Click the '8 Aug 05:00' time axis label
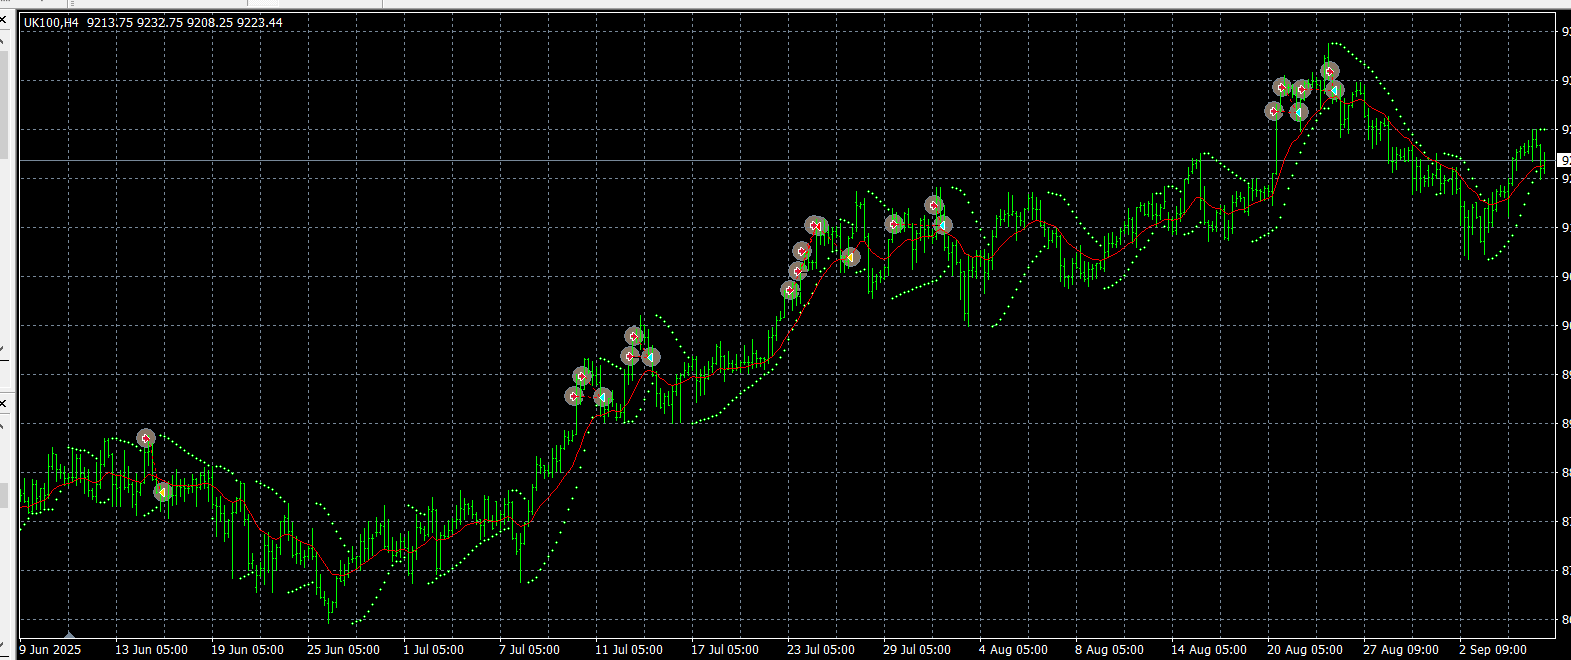Viewport: 1571px width, 660px height. pyautogui.click(x=1109, y=649)
